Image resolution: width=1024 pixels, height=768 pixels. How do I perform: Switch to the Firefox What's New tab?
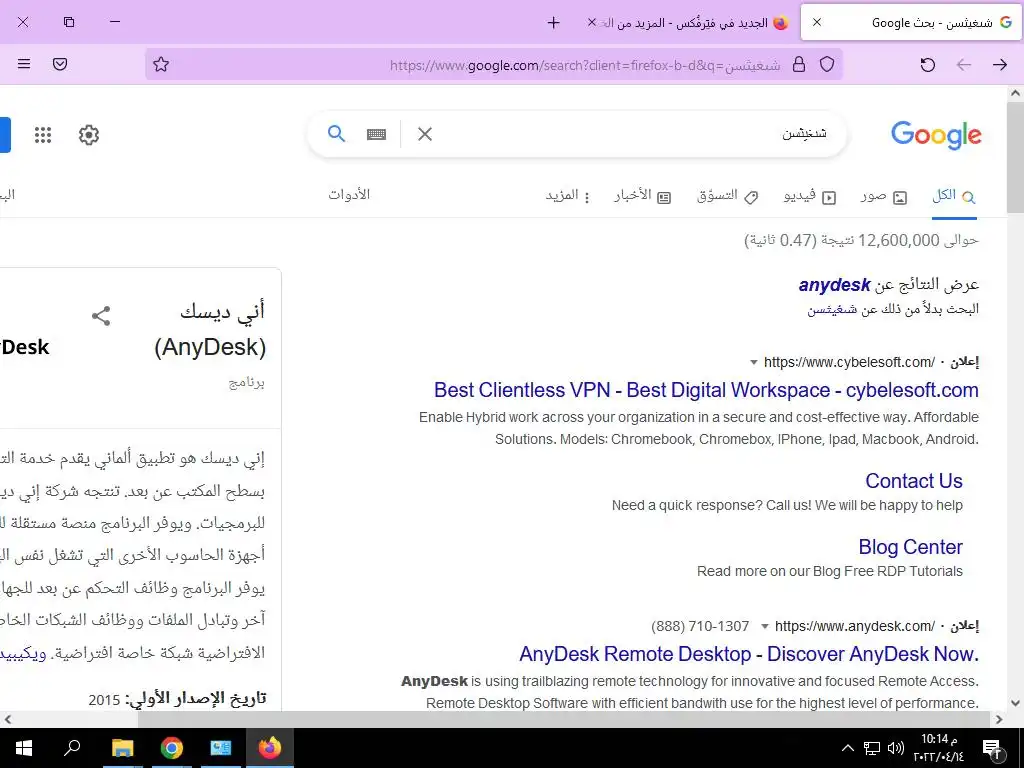686,23
